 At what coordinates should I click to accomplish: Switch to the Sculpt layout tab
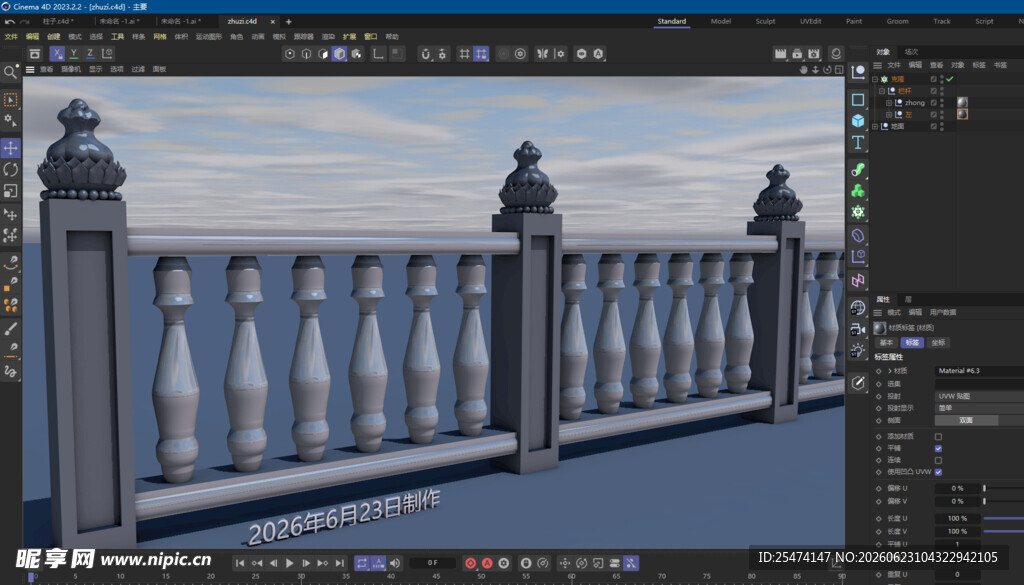point(765,21)
